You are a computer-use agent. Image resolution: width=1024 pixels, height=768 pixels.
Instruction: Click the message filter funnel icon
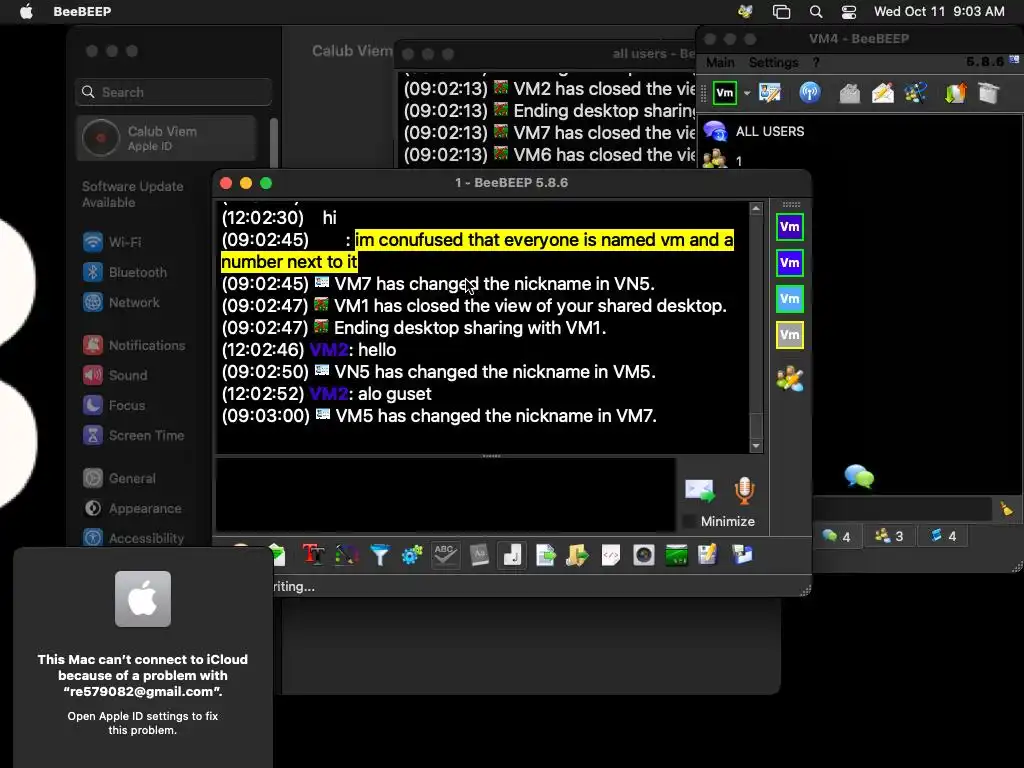pyautogui.click(x=379, y=555)
